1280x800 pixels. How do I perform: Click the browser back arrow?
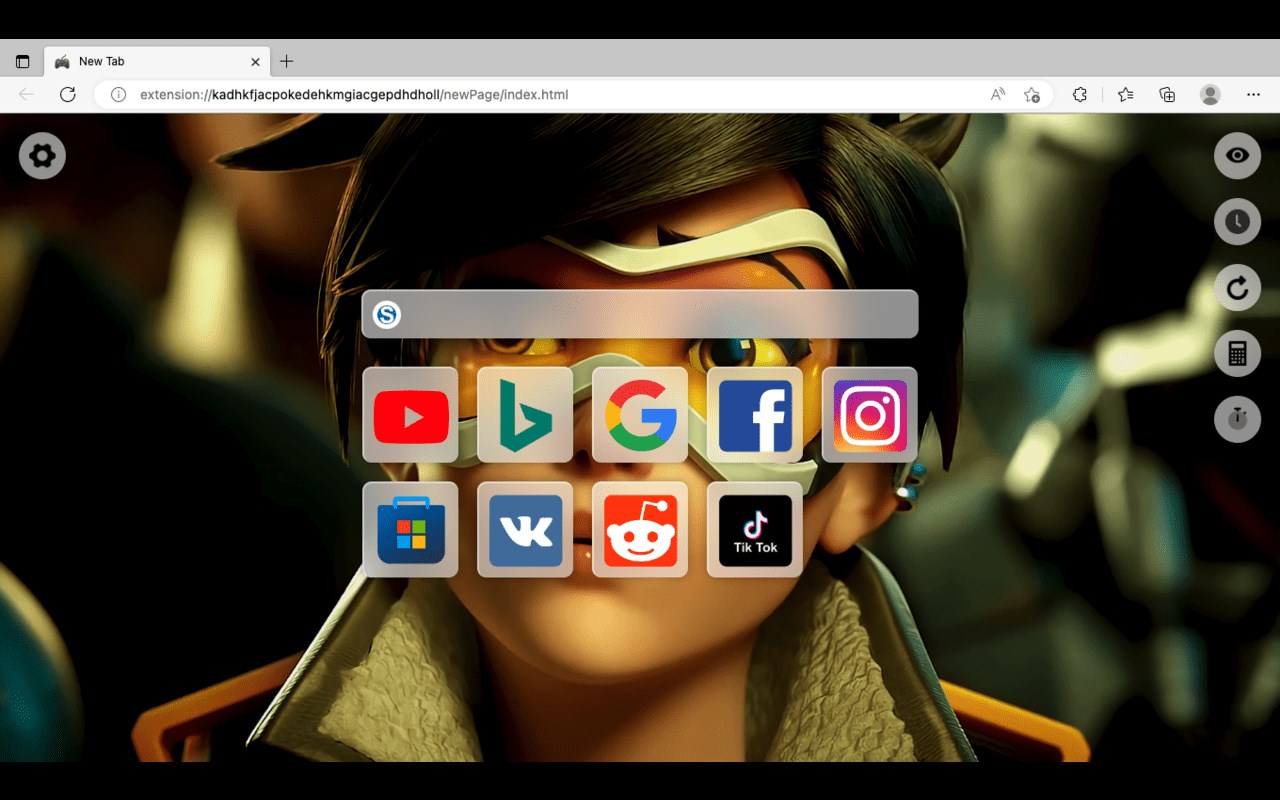[26, 95]
